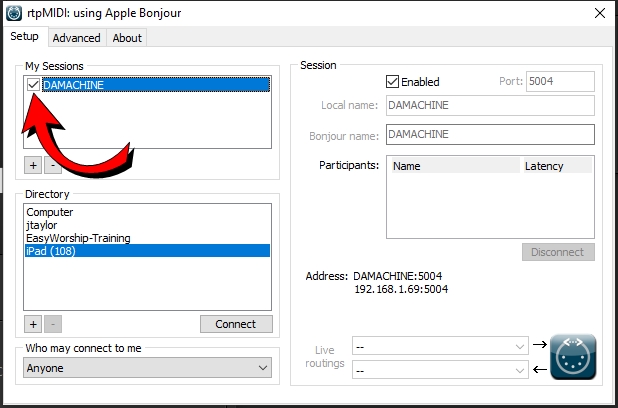The height and width of the screenshot is (408, 618).
Task: Switch to the Advanced tab
Action: click(x=76, y=38)
